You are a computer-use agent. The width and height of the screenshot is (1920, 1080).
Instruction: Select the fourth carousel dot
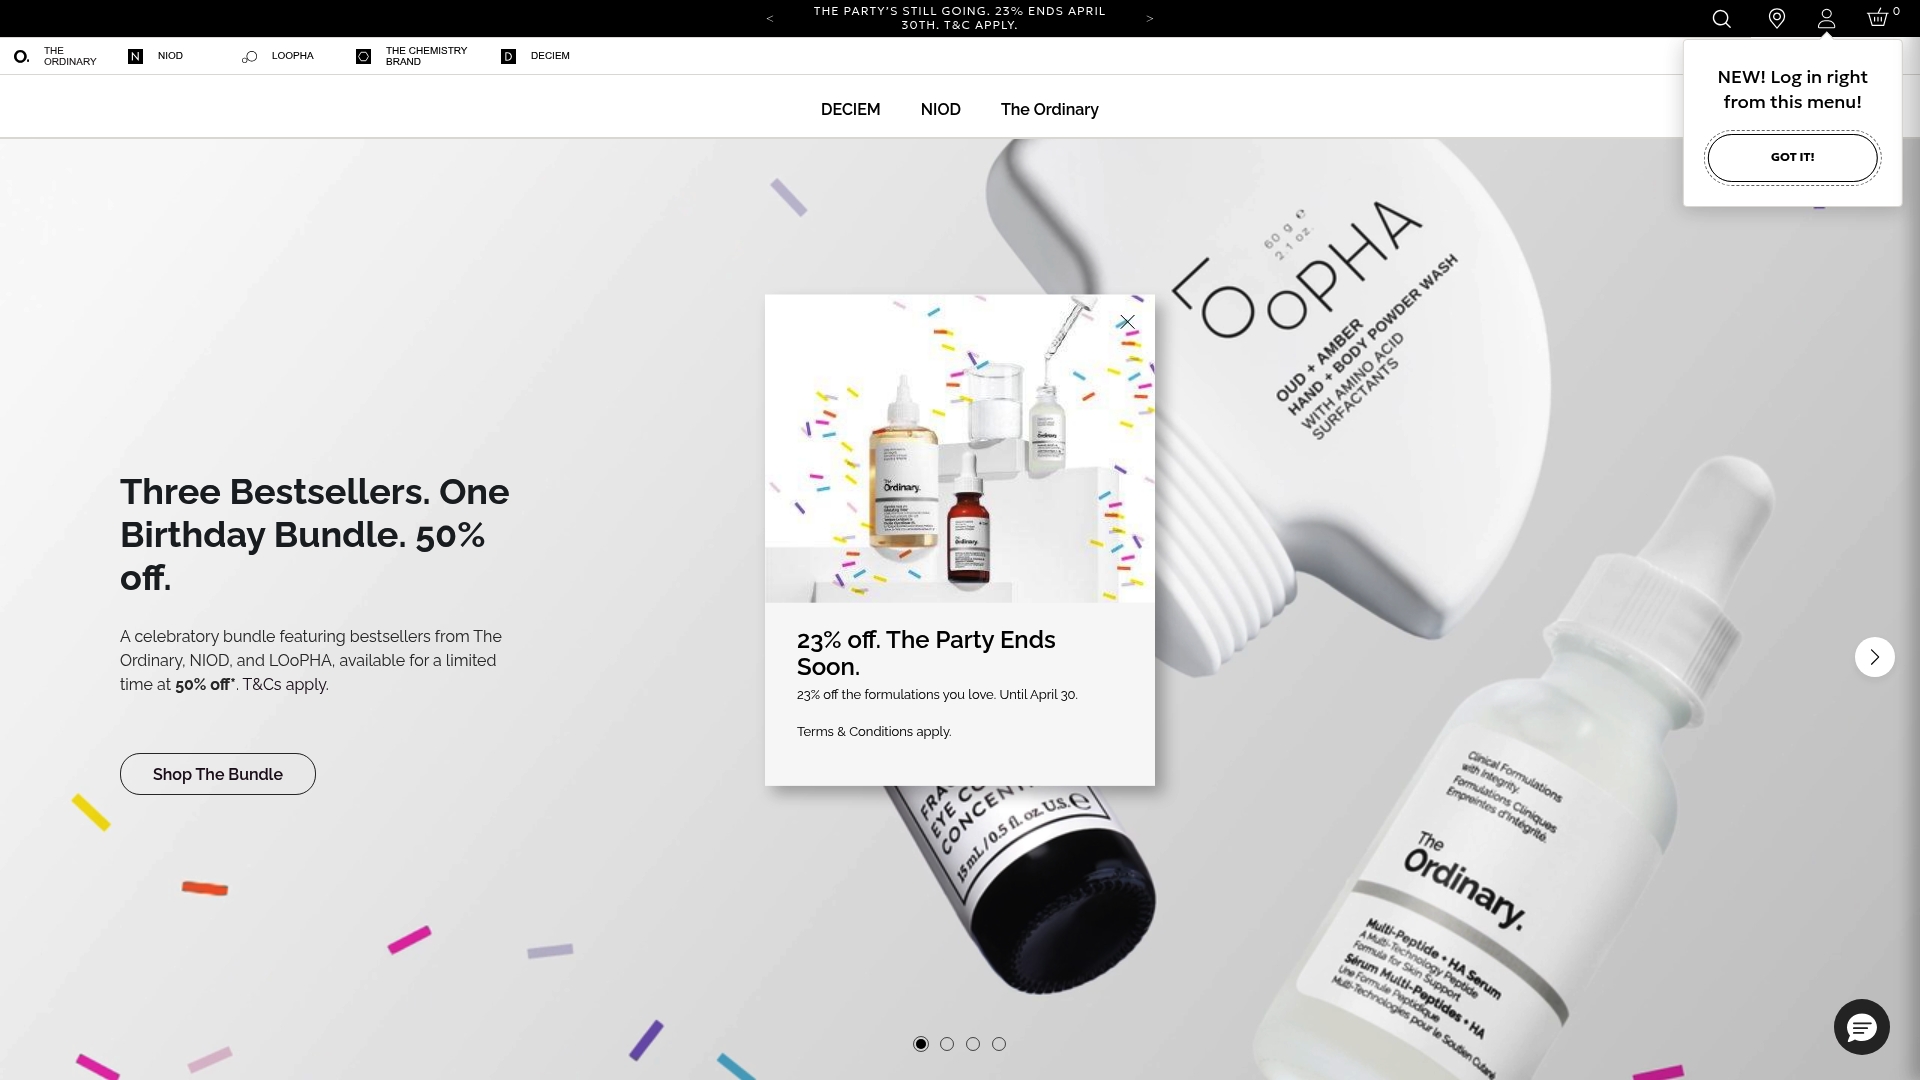[999, 1044]
